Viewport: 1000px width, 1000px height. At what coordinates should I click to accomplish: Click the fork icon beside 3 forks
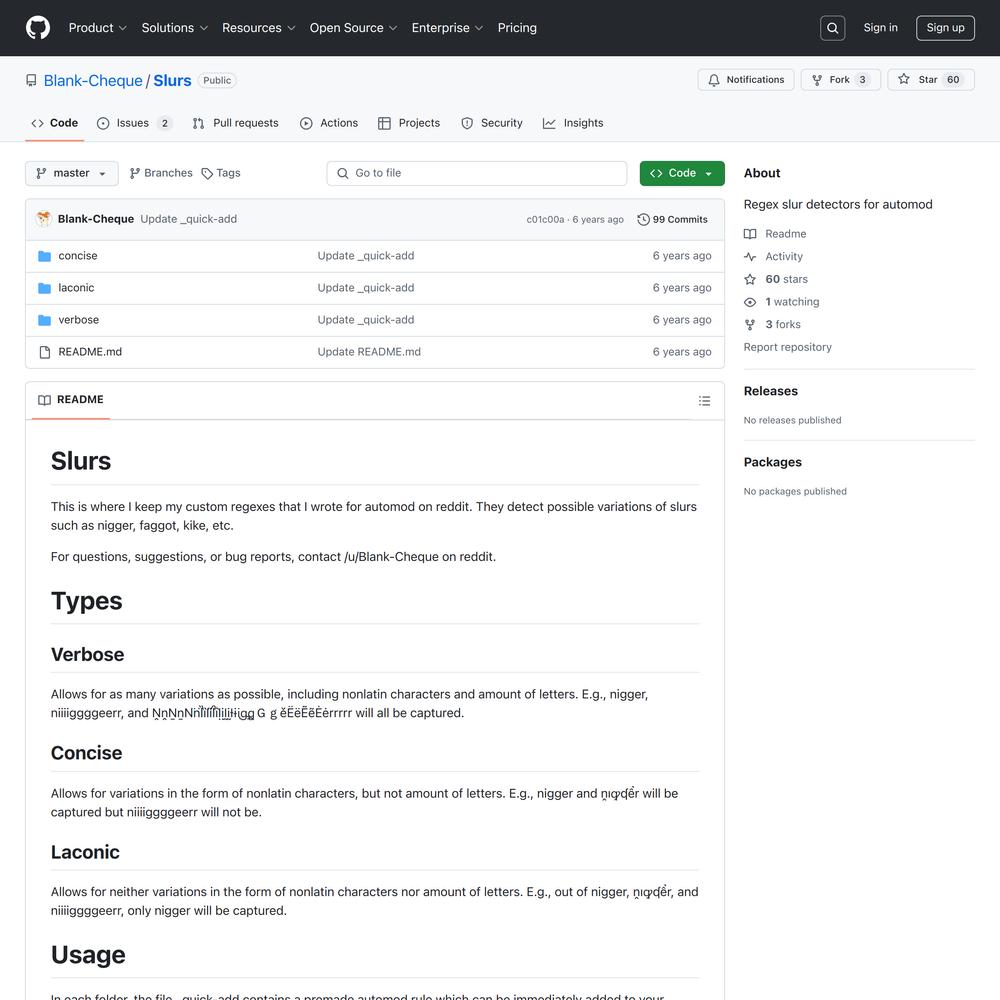click(750, 325)
